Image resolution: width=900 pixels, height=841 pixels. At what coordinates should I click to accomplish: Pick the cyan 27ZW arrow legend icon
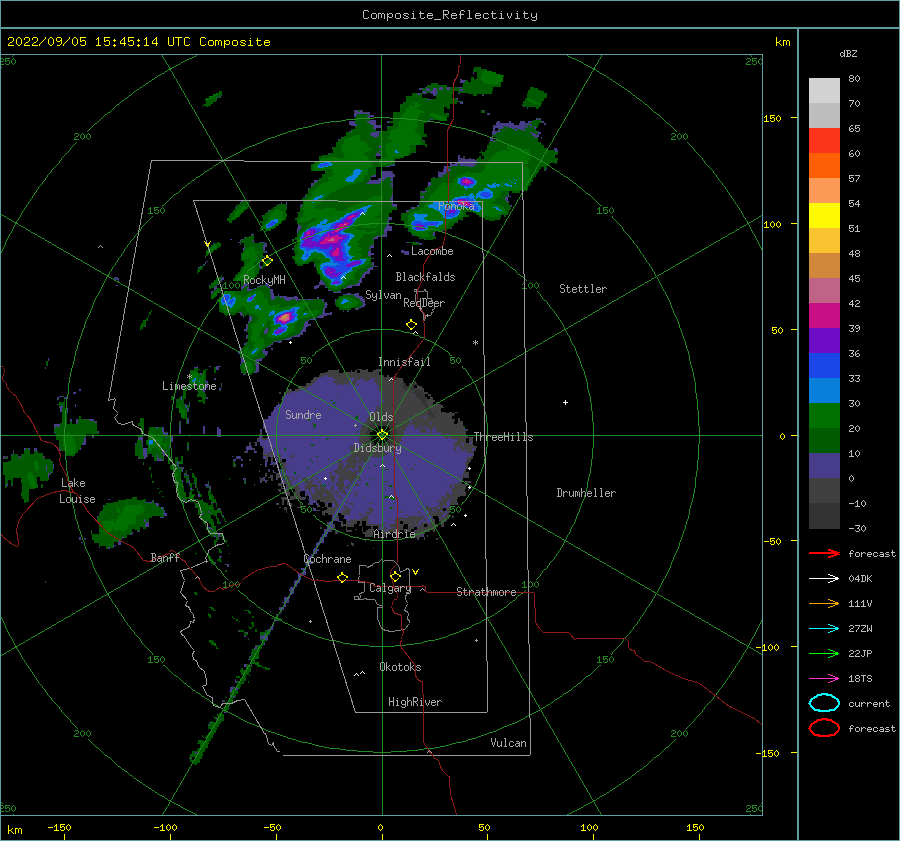[824, 629]
